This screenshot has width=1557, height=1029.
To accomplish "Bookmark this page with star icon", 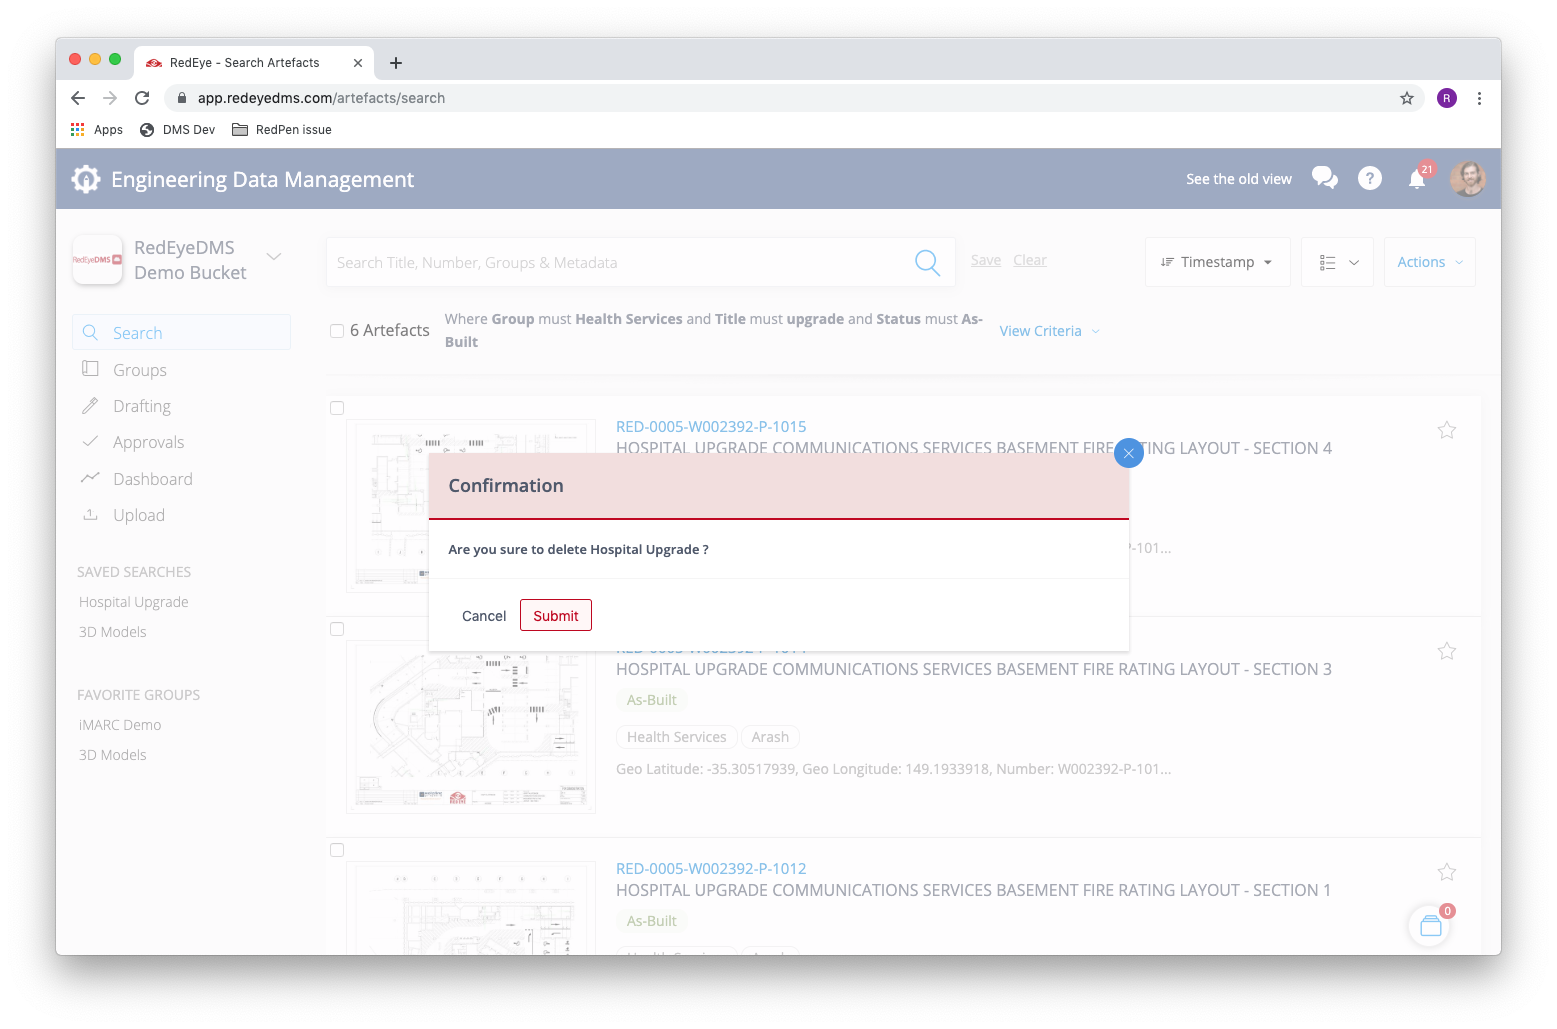I will point(1406,98).
